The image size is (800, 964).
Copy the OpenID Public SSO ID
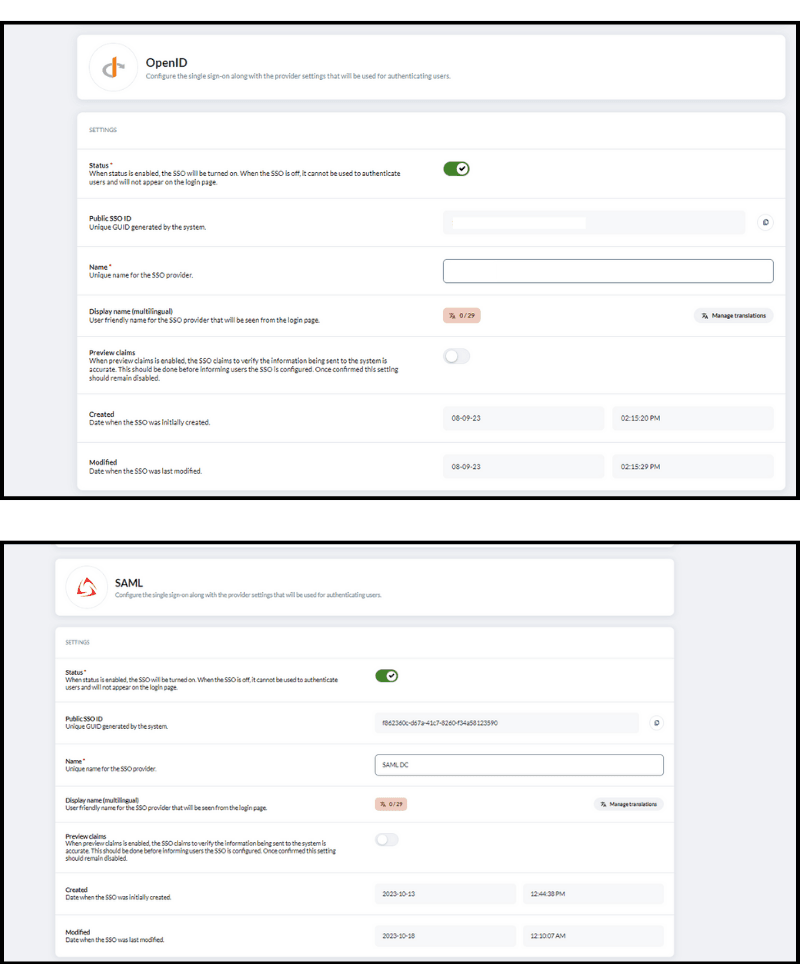coord(765,223)
